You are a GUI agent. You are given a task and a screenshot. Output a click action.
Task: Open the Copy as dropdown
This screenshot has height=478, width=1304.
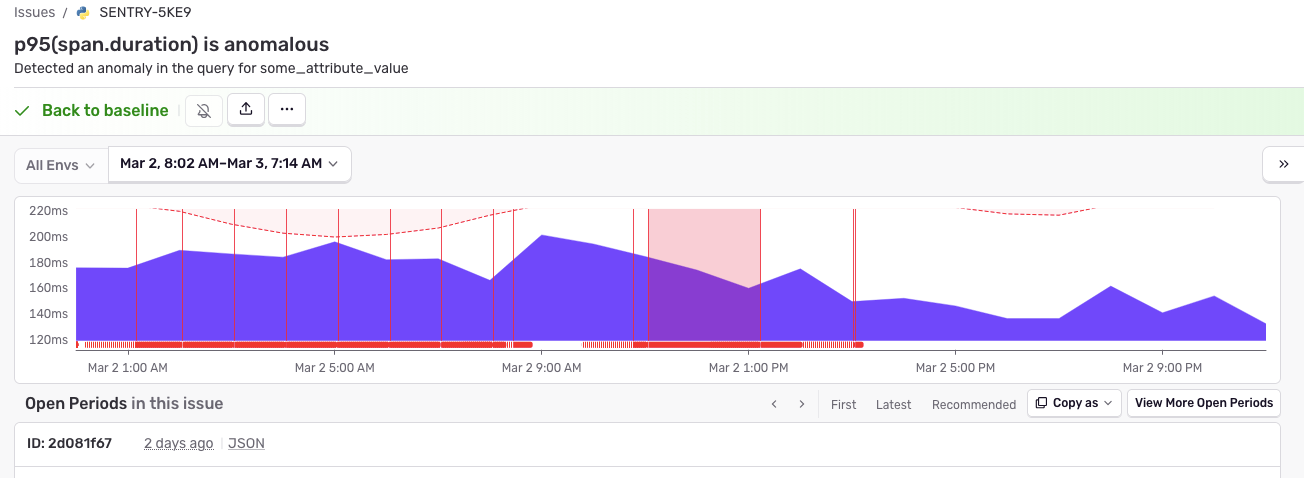coord(1074,403)
